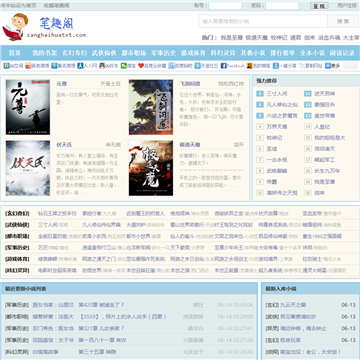This screenshot has height=360, width=360.
Task: Focus the 密码 password input field
Action: click(x=282, y=6)
